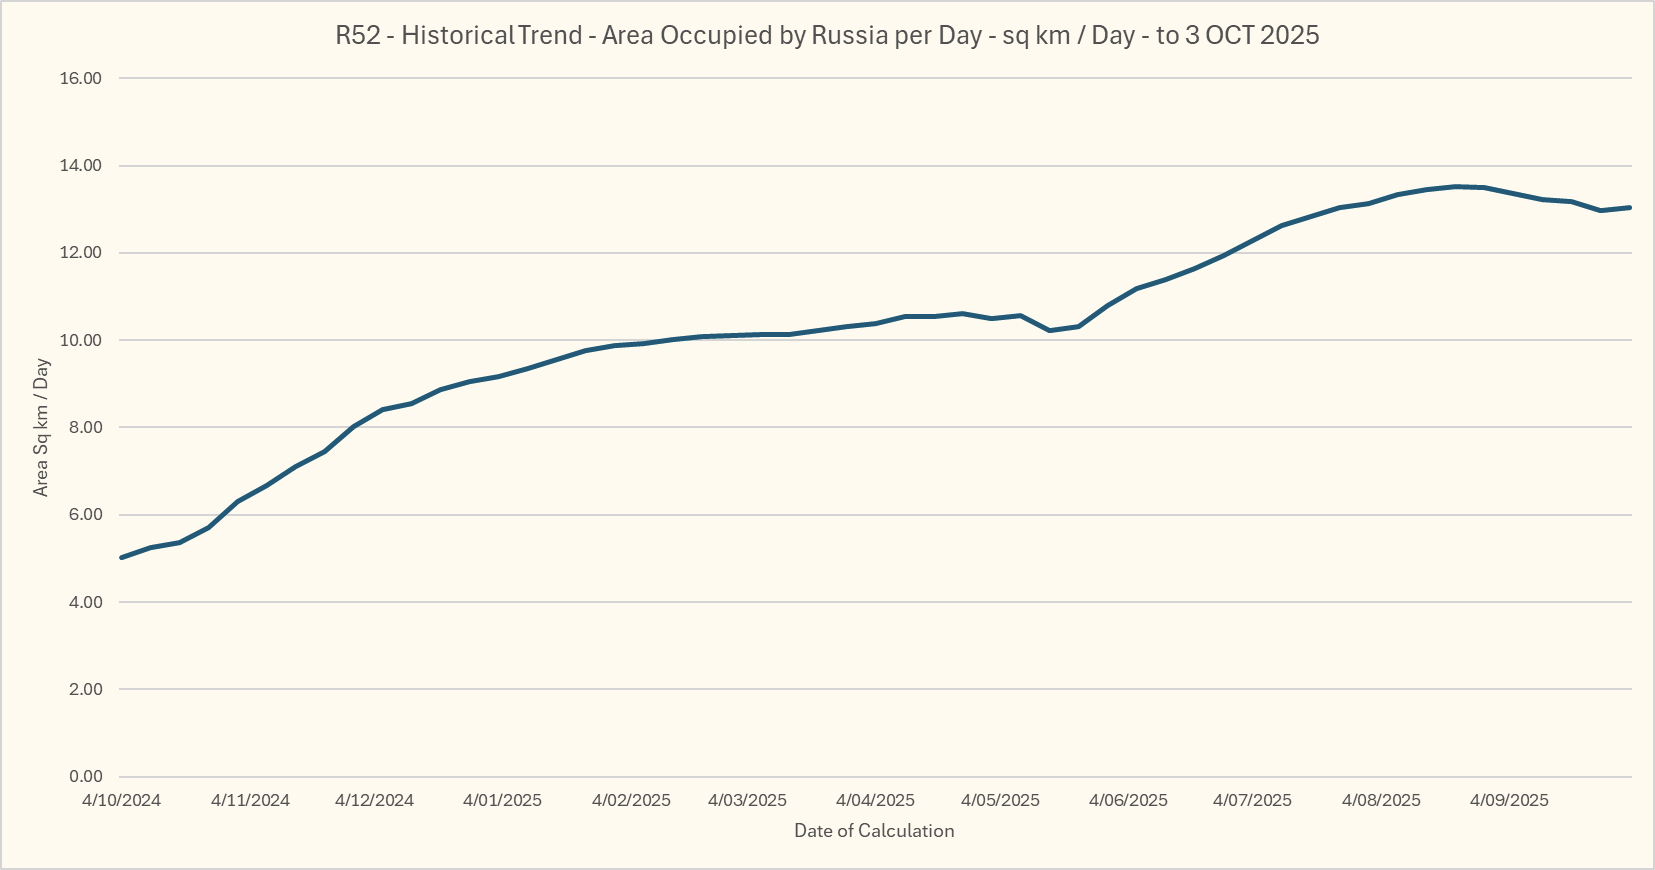Select the 10.00 y-axis tick label
Image resolution: width=1655 pixels, height=870 pixels.
tap(81, 341)
